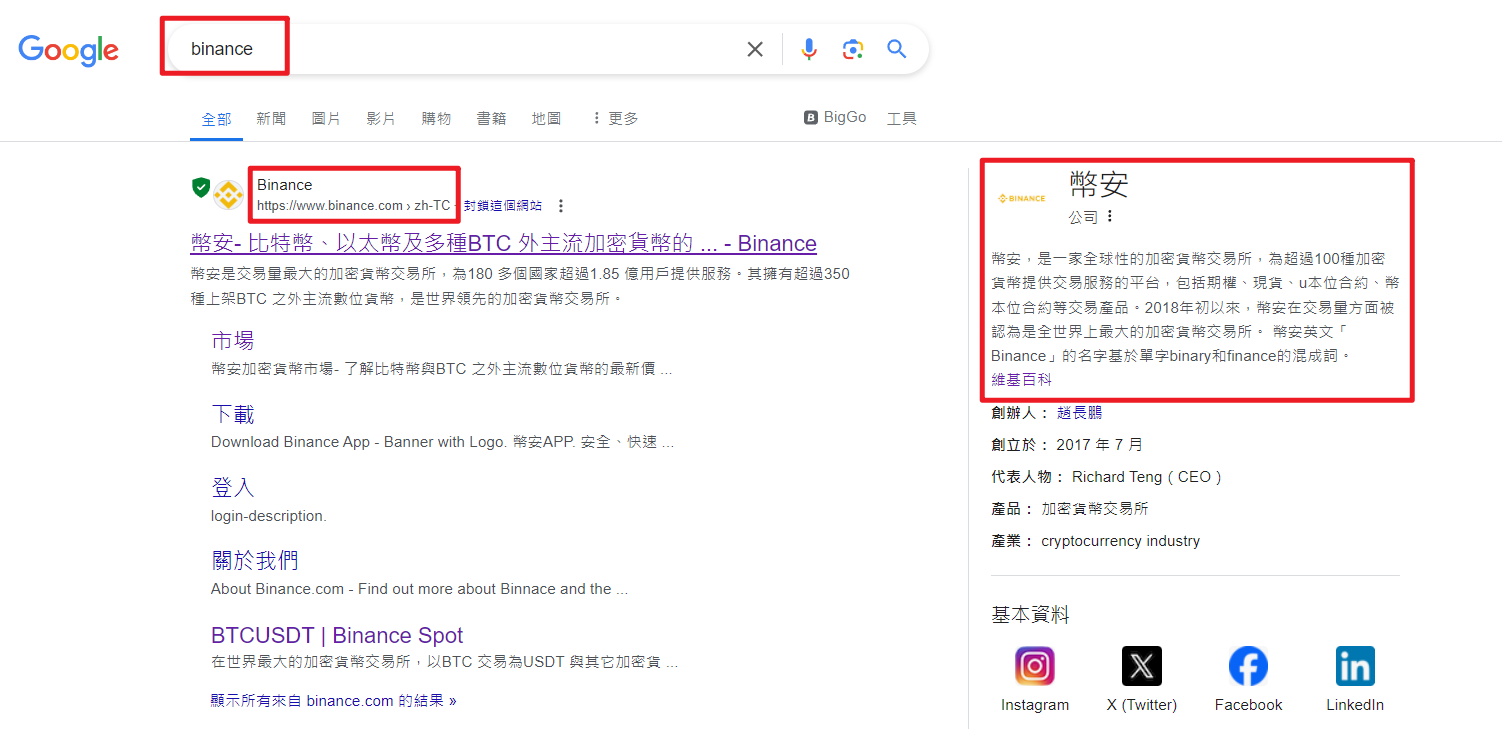Viewport: 1502px width, 729px height.
Task: Click the Binance favicon beside result
Action: click(x=229, y=195)
